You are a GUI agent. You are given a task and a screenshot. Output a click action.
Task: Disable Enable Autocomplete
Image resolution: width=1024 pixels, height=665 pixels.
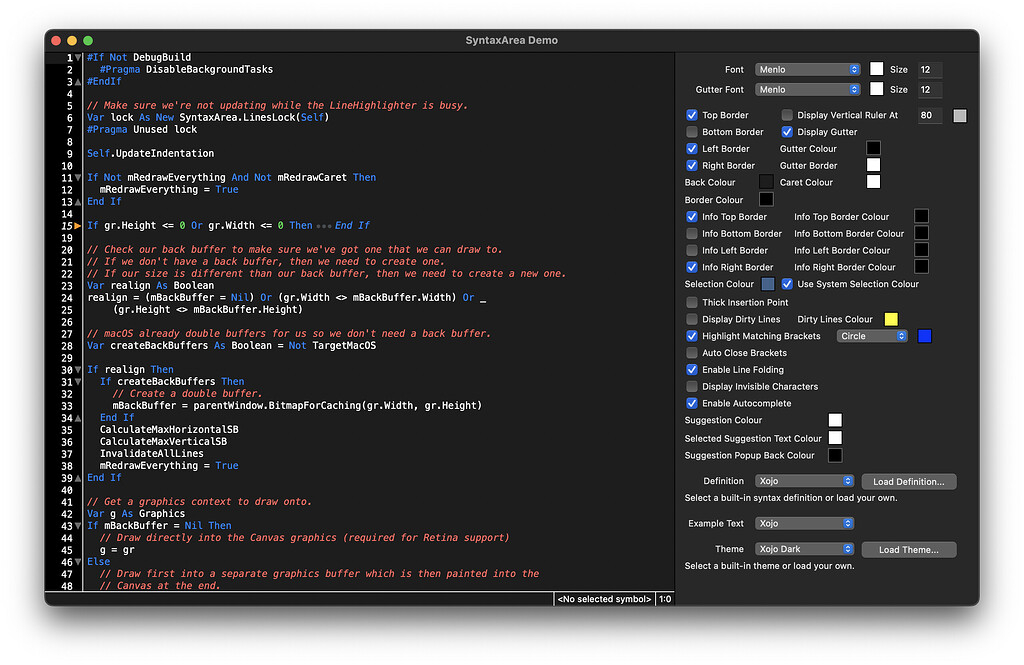coord(692,403)
